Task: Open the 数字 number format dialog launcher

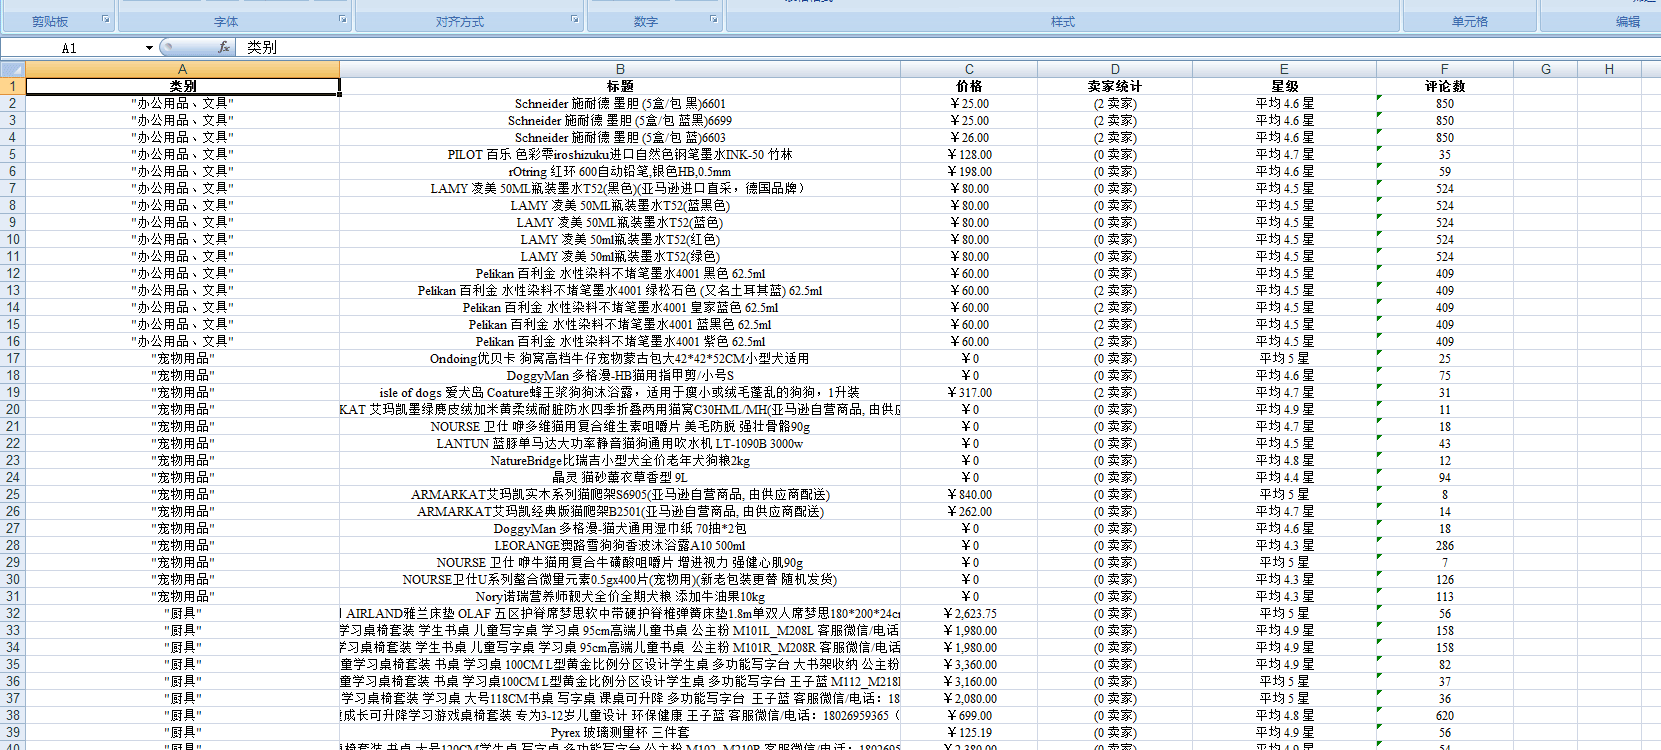Action: pos(713,19)
